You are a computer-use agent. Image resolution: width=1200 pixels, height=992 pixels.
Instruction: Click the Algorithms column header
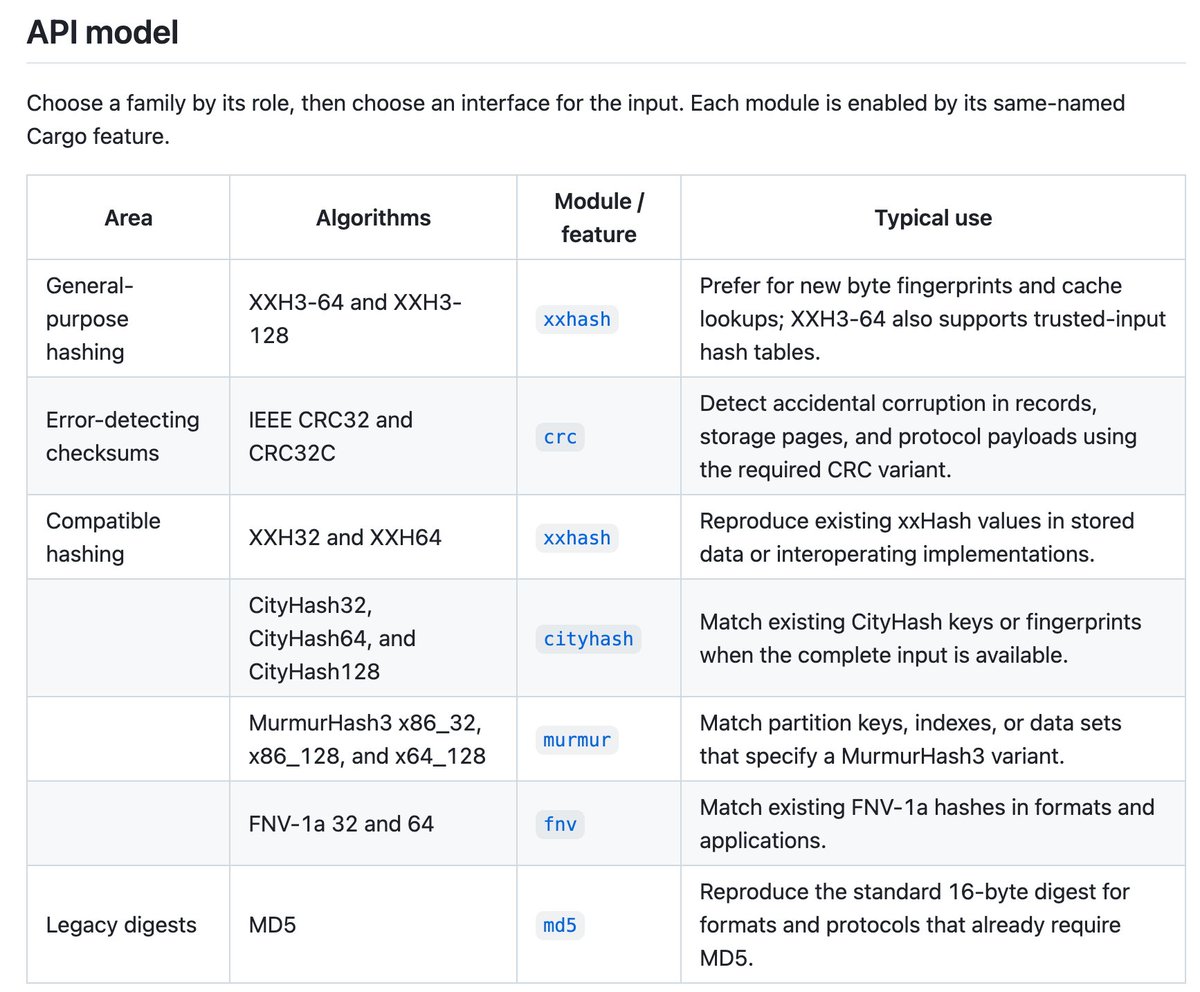tap(373, 218)
